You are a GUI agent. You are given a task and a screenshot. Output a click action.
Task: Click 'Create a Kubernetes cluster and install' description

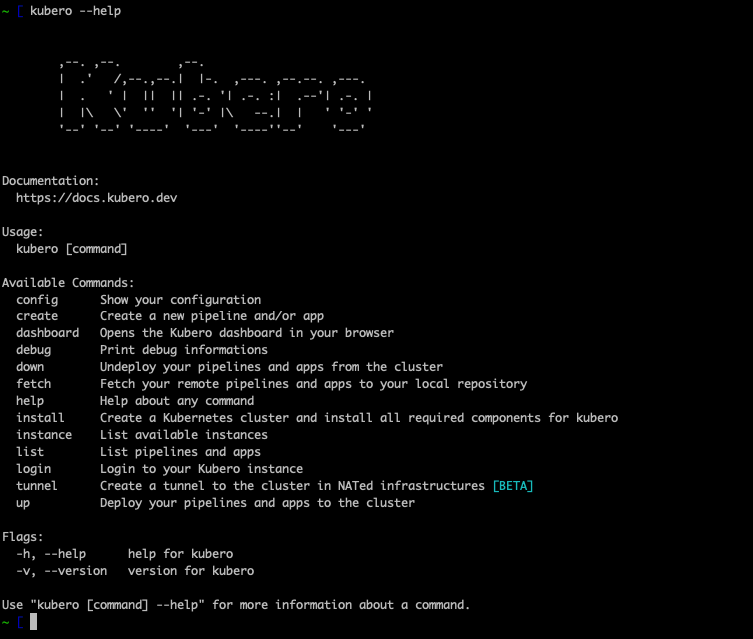359,418
